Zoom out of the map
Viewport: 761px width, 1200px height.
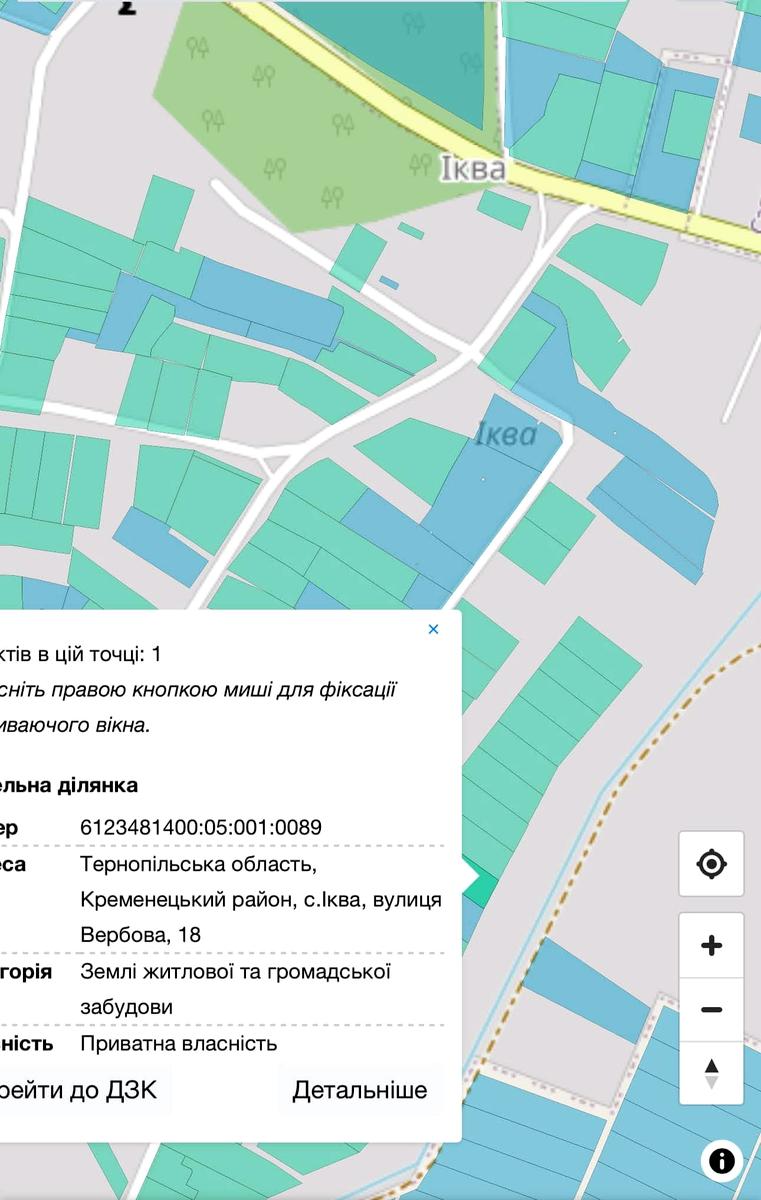711,1010
